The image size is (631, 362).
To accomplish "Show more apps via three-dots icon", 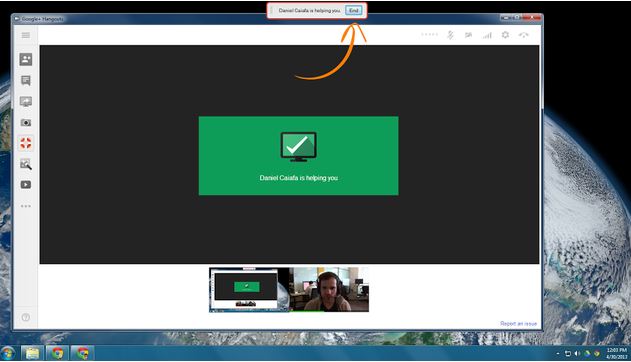I will pyautogui.click(x=26, y=206).
